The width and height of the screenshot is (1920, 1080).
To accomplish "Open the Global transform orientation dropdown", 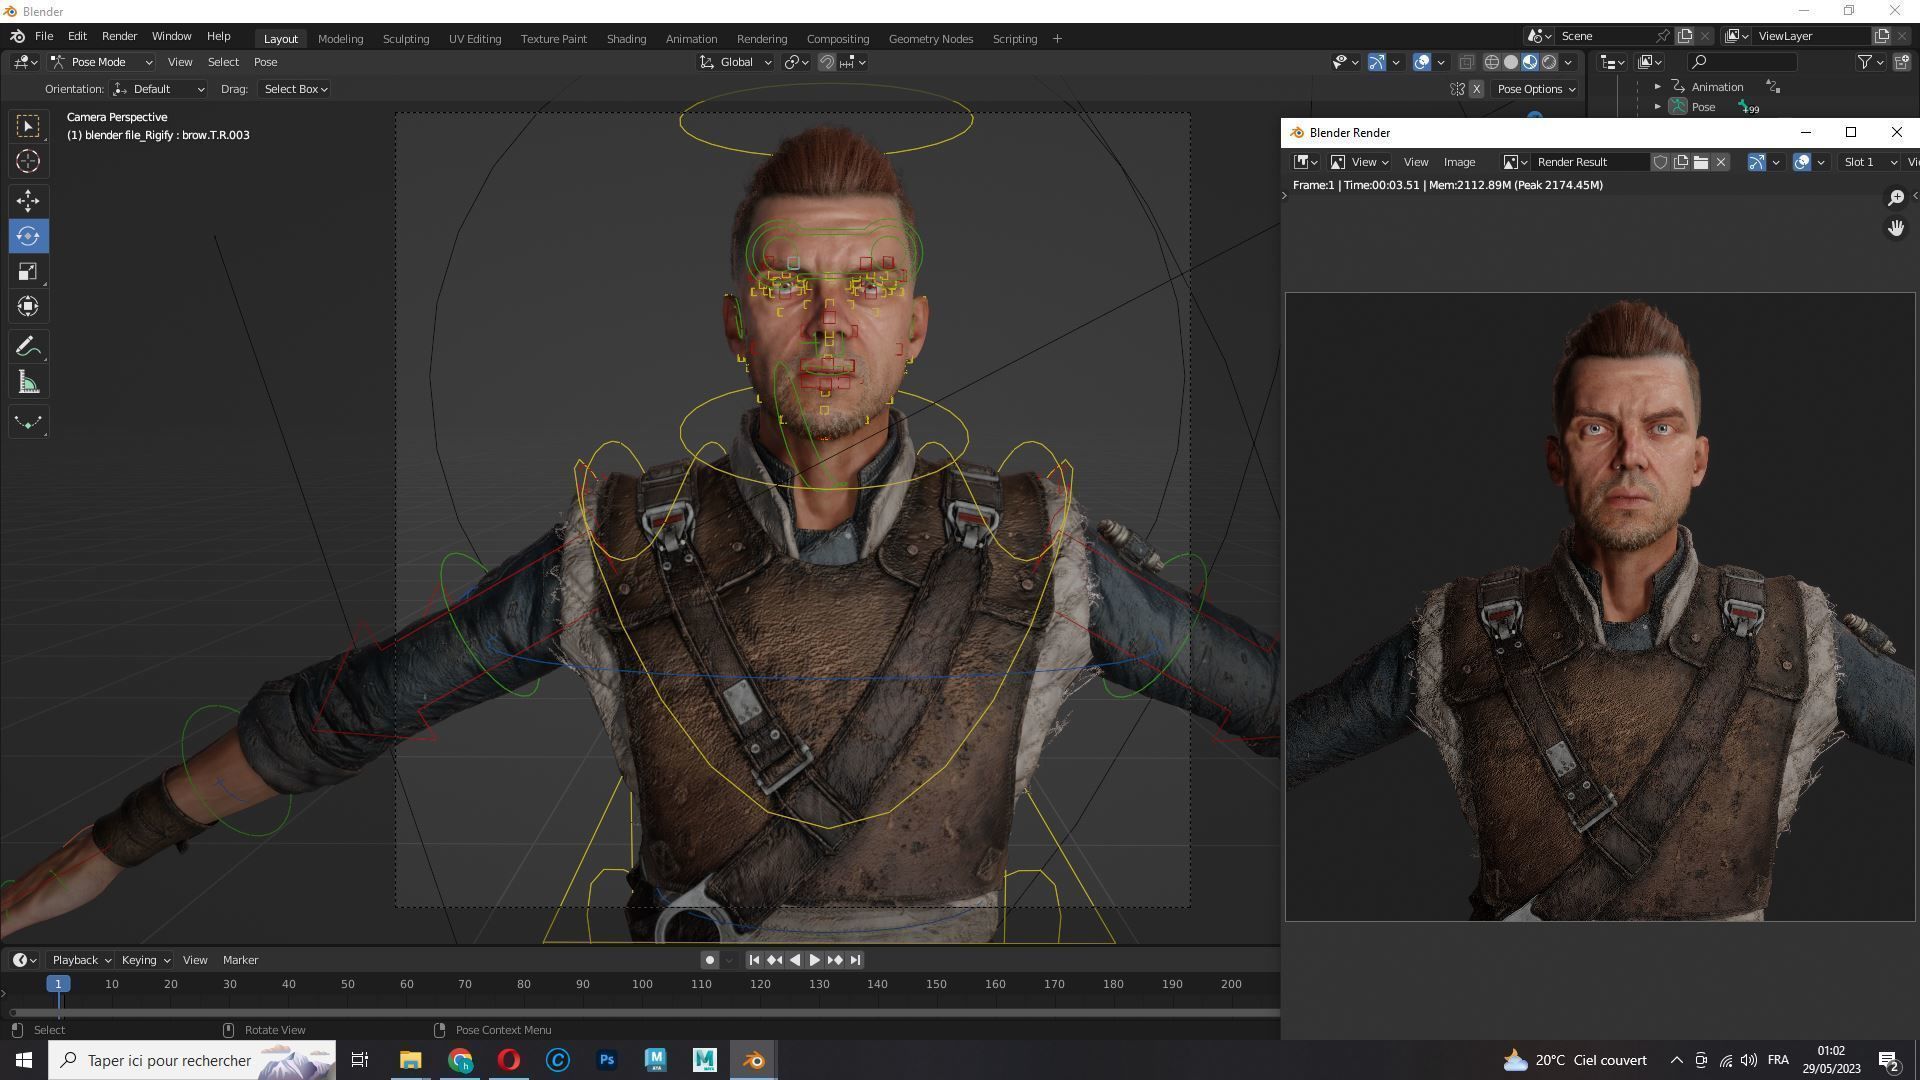I will coord(736,62).
